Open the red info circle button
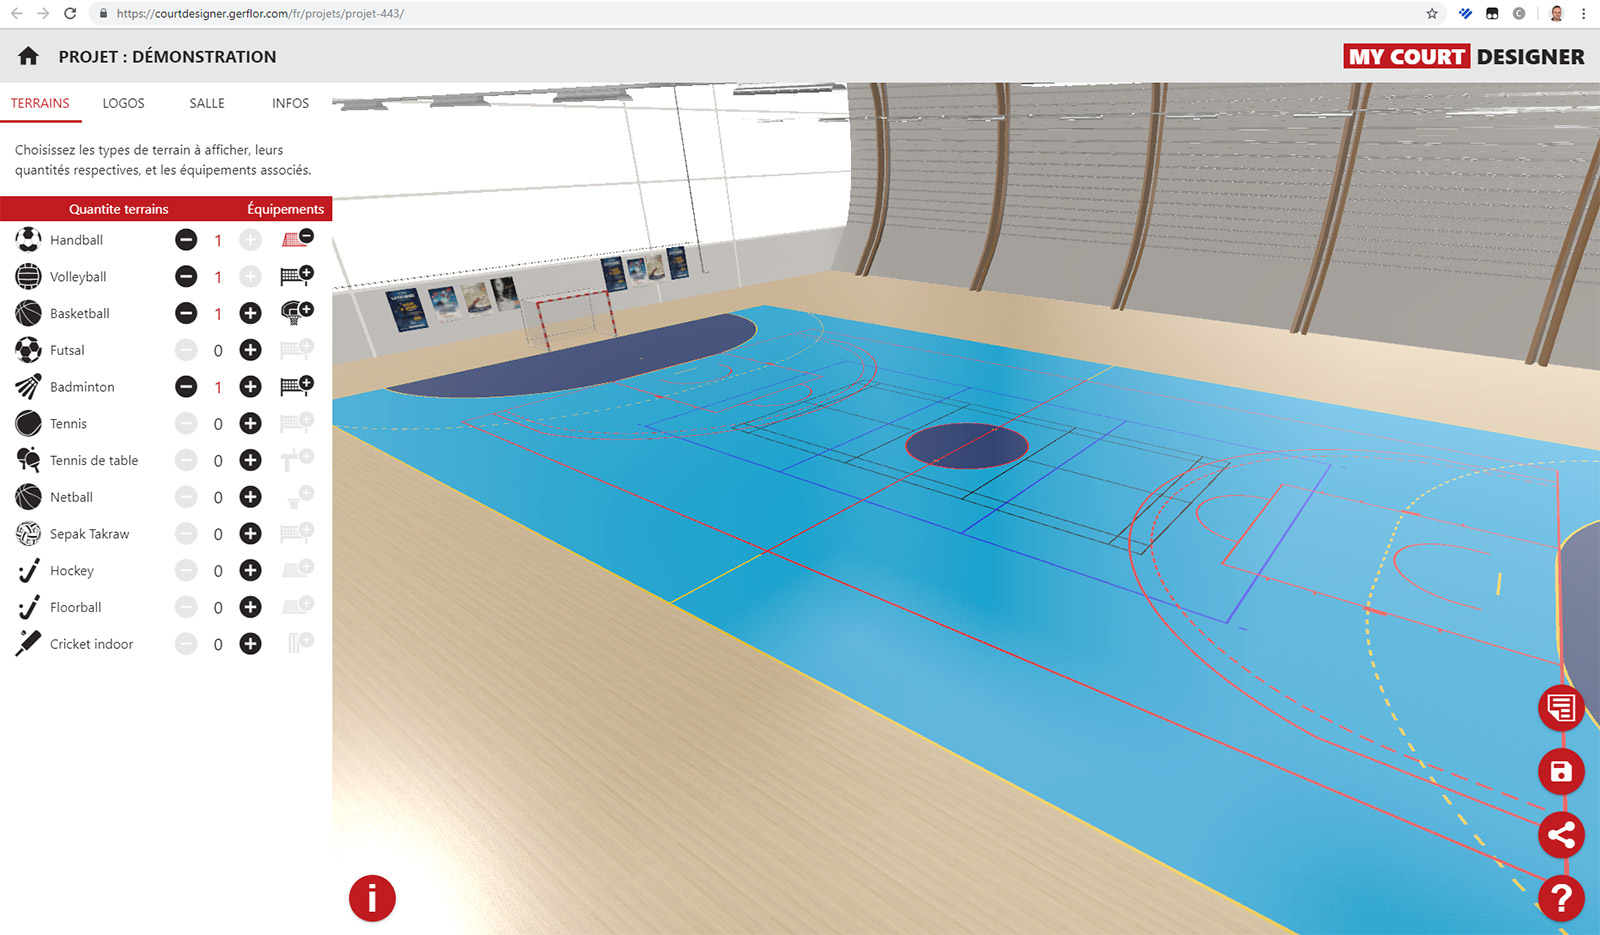Viewport: 1600px width, 935px height. coord(372,898)
